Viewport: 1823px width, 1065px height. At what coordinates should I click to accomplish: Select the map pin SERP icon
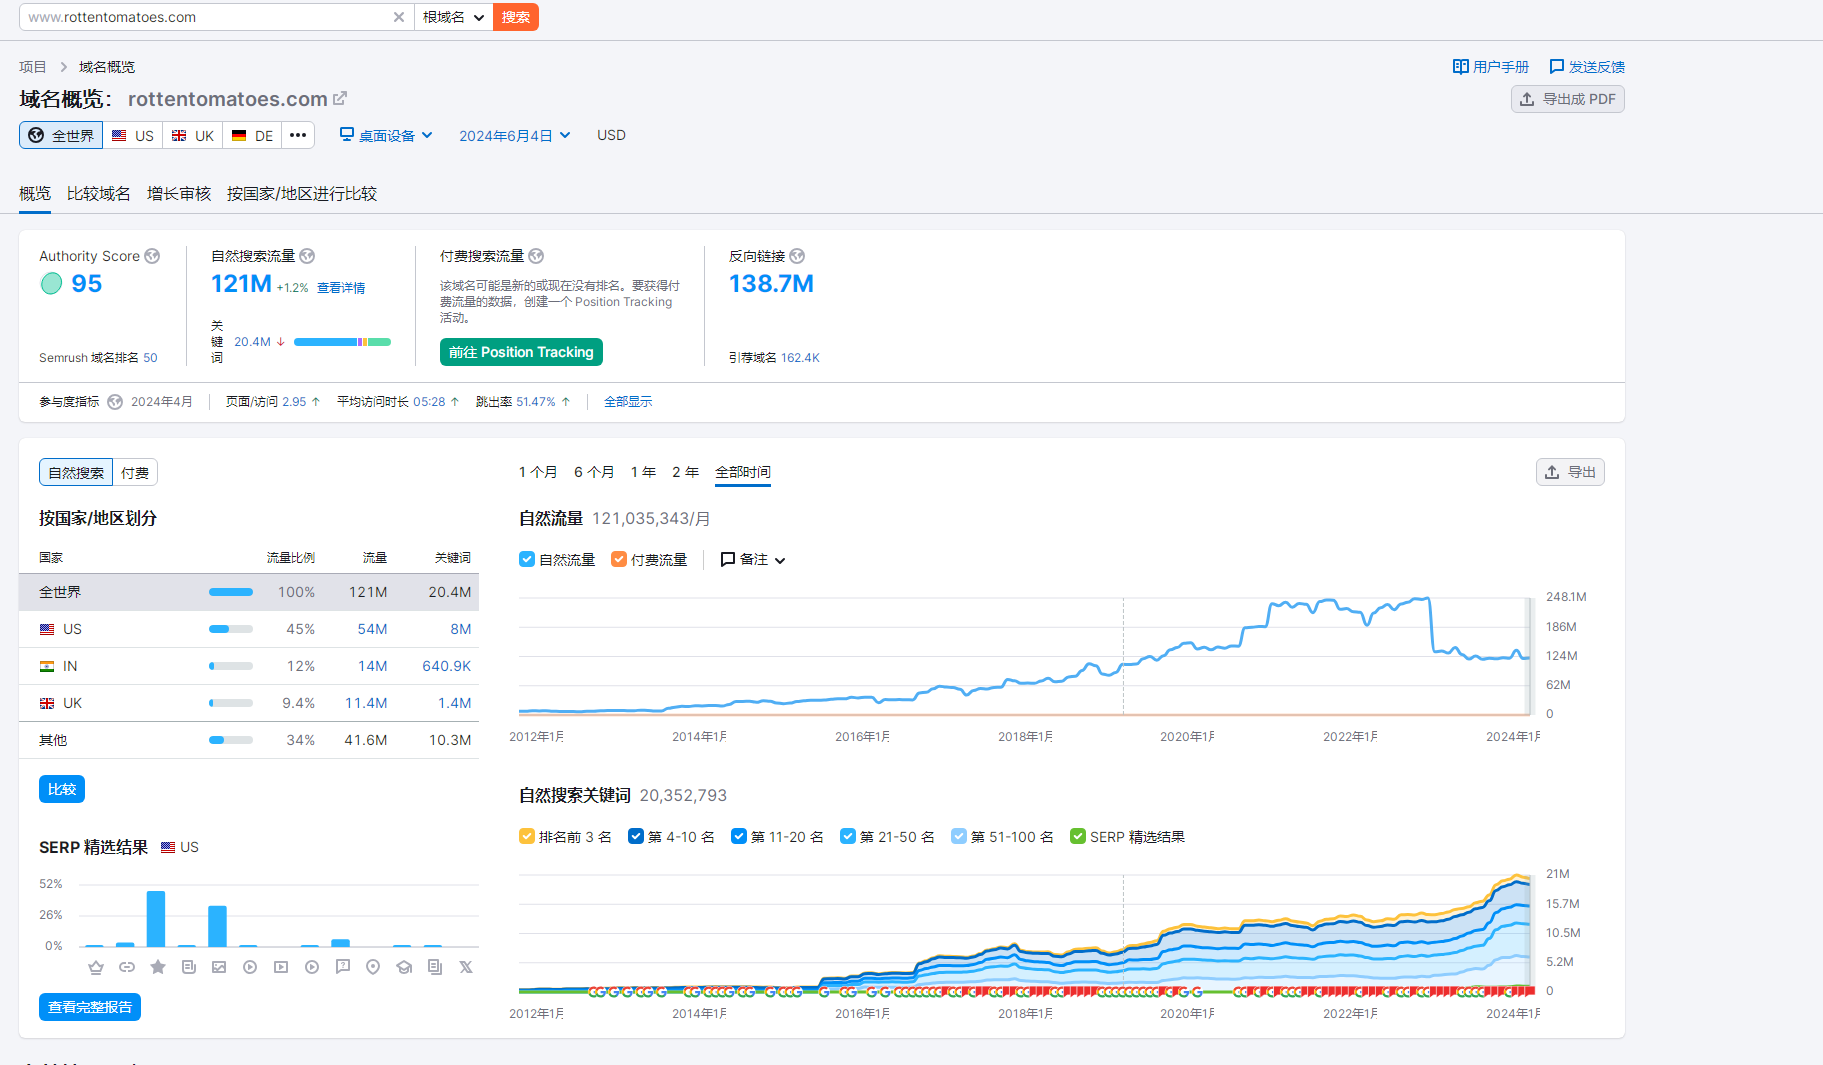click(x=373, y=967)
